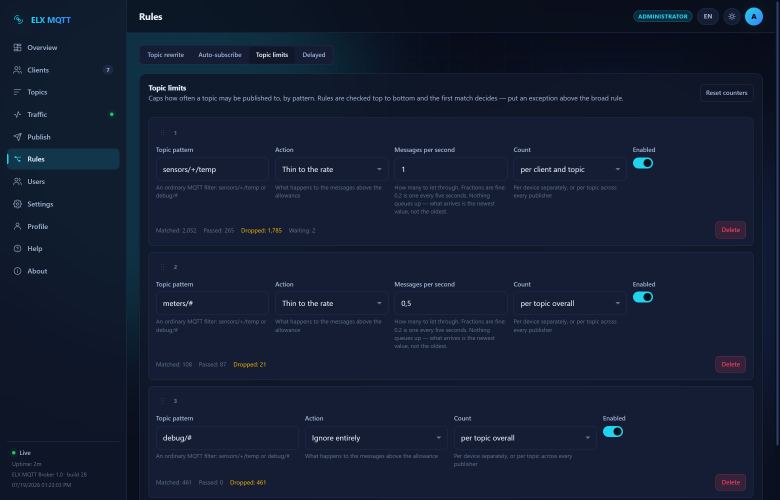Open the Clients sidebar icon
This screenshot has height=500, width=780.
pyautogui.click(x=17, y=70)
